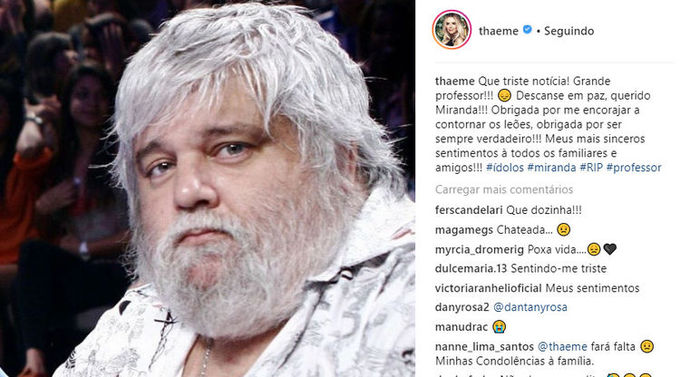Follow the #RIP hashtag link
Image resolution: width=680 pixels, height=377 pixels.
pos(591,167)
